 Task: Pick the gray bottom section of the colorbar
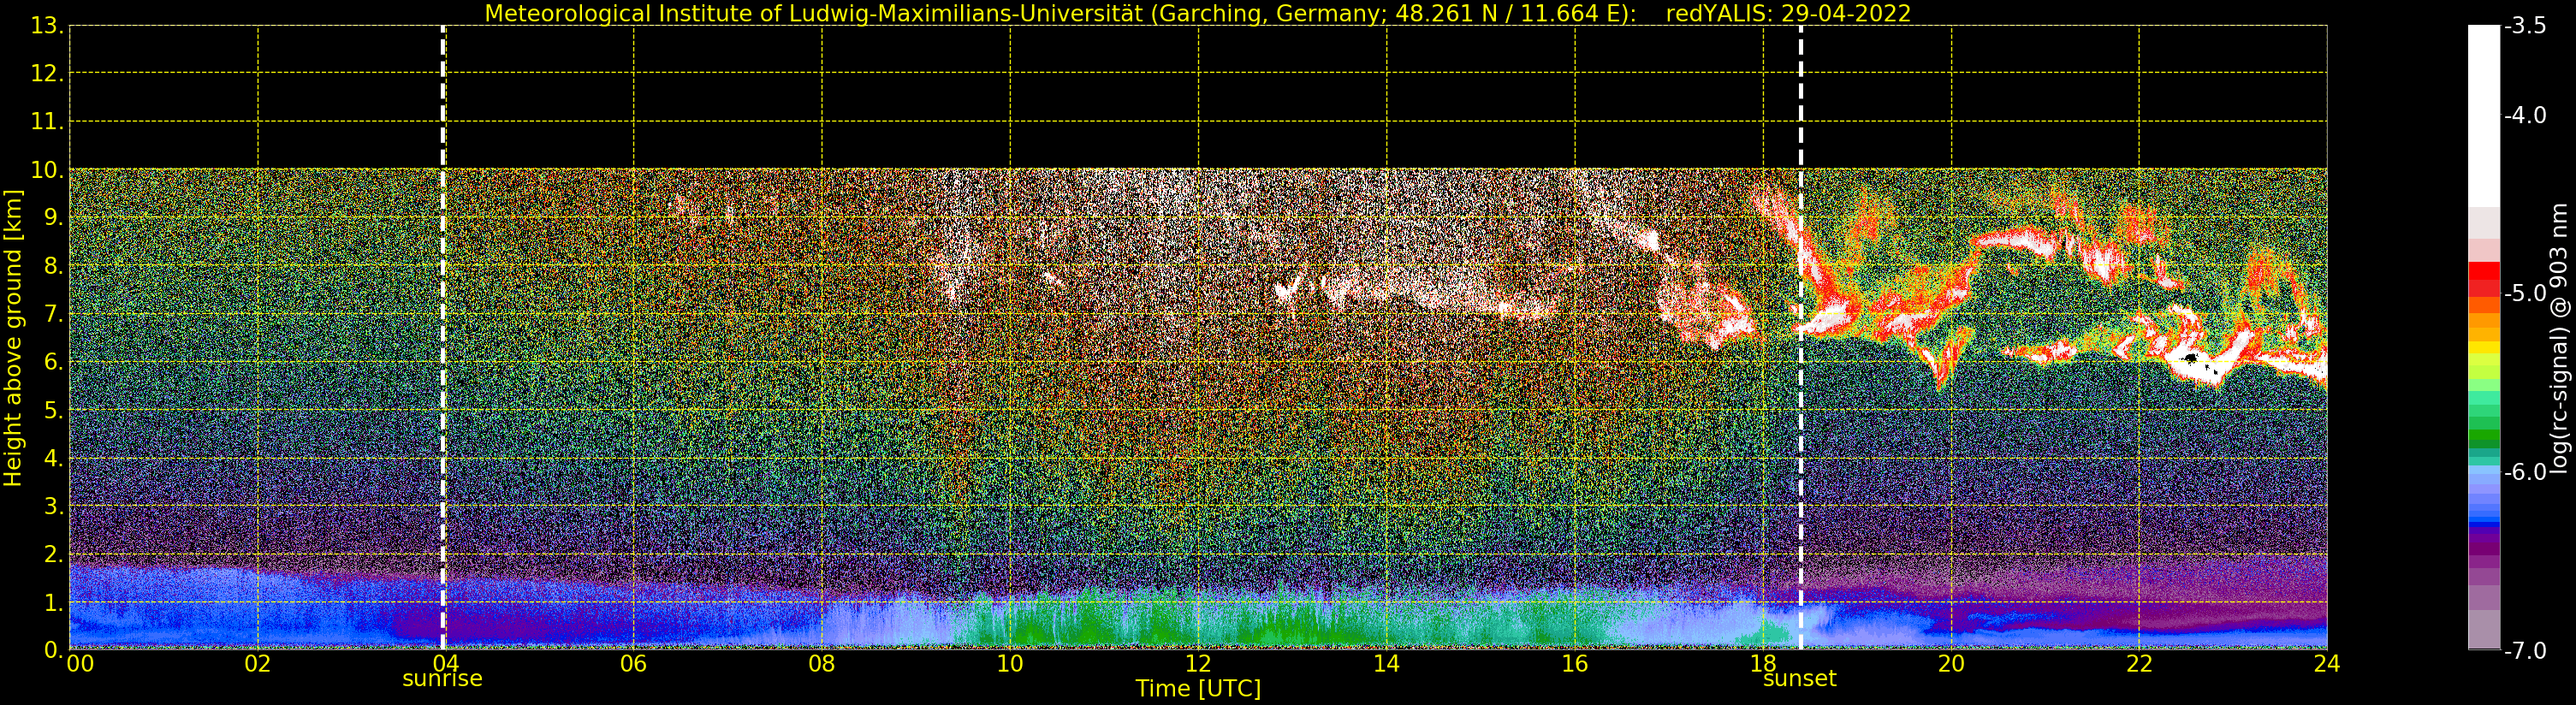(2484, 630)
